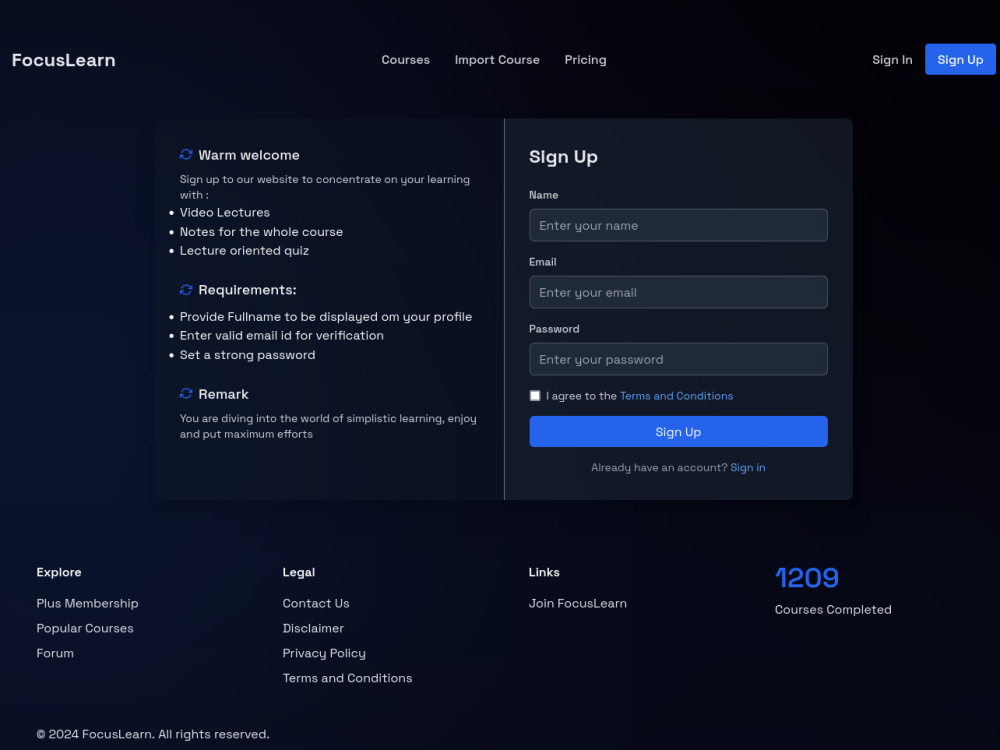The height and width of the screenshot is (750, 1000).
Task: Click Set a strong password text
Action: pyautogui.click(x=247, y=355)
